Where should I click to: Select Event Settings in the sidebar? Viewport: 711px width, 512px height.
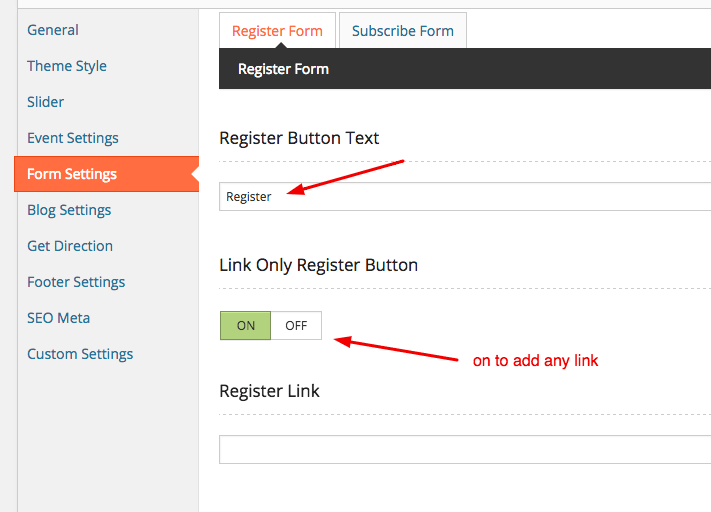(73, 138)
